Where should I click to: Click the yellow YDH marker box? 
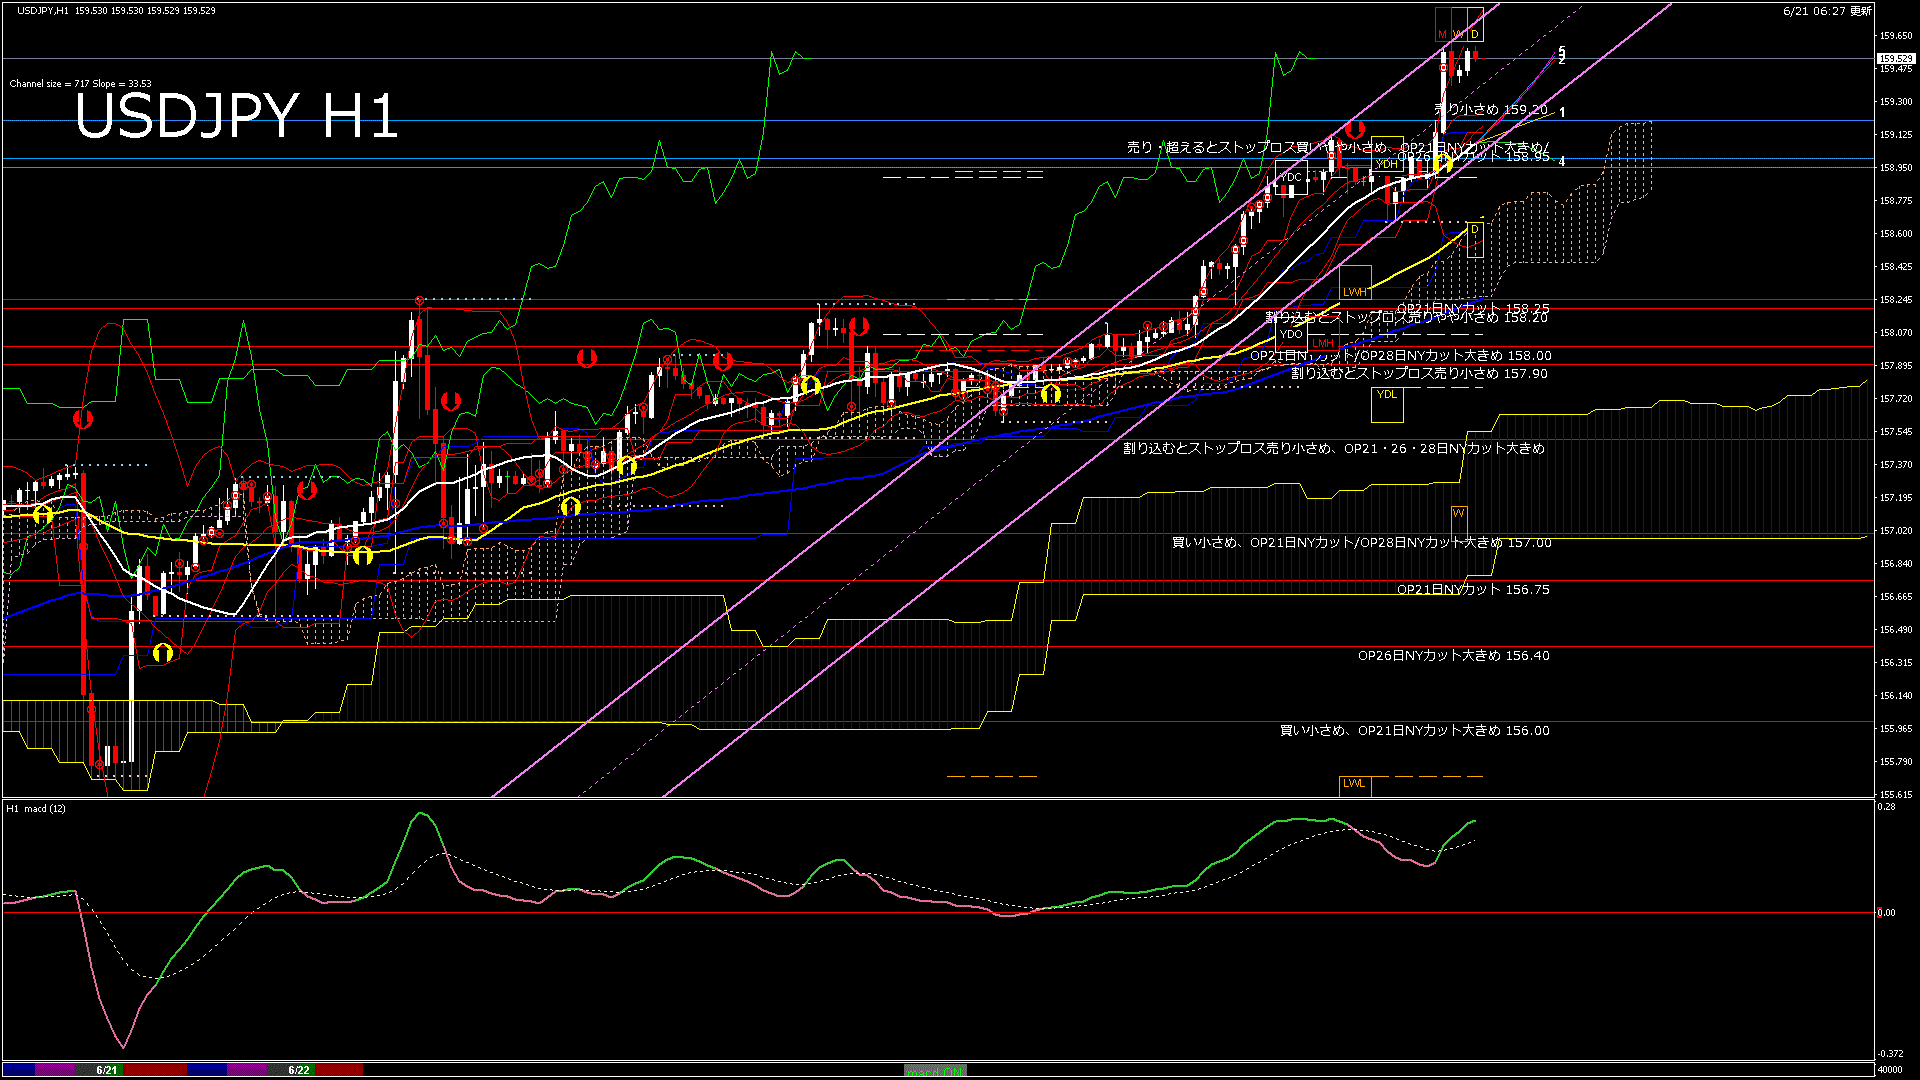pyautogui.click(x=1387, y=154)
